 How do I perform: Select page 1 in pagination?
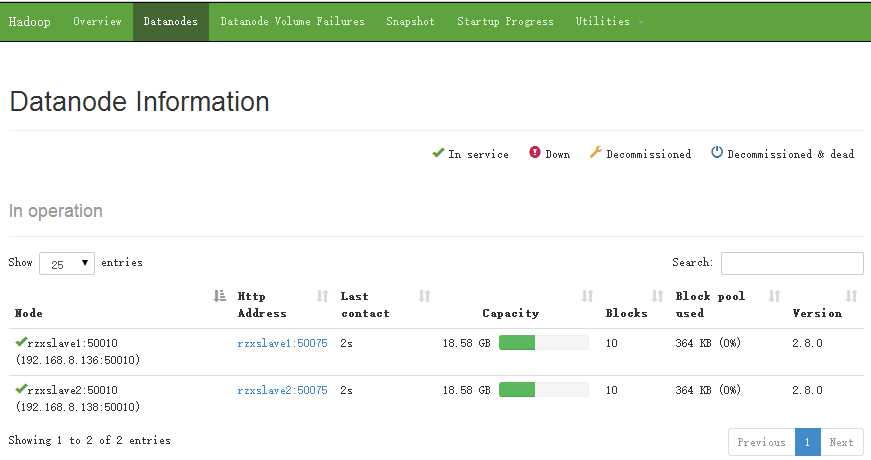coord(808,442)
